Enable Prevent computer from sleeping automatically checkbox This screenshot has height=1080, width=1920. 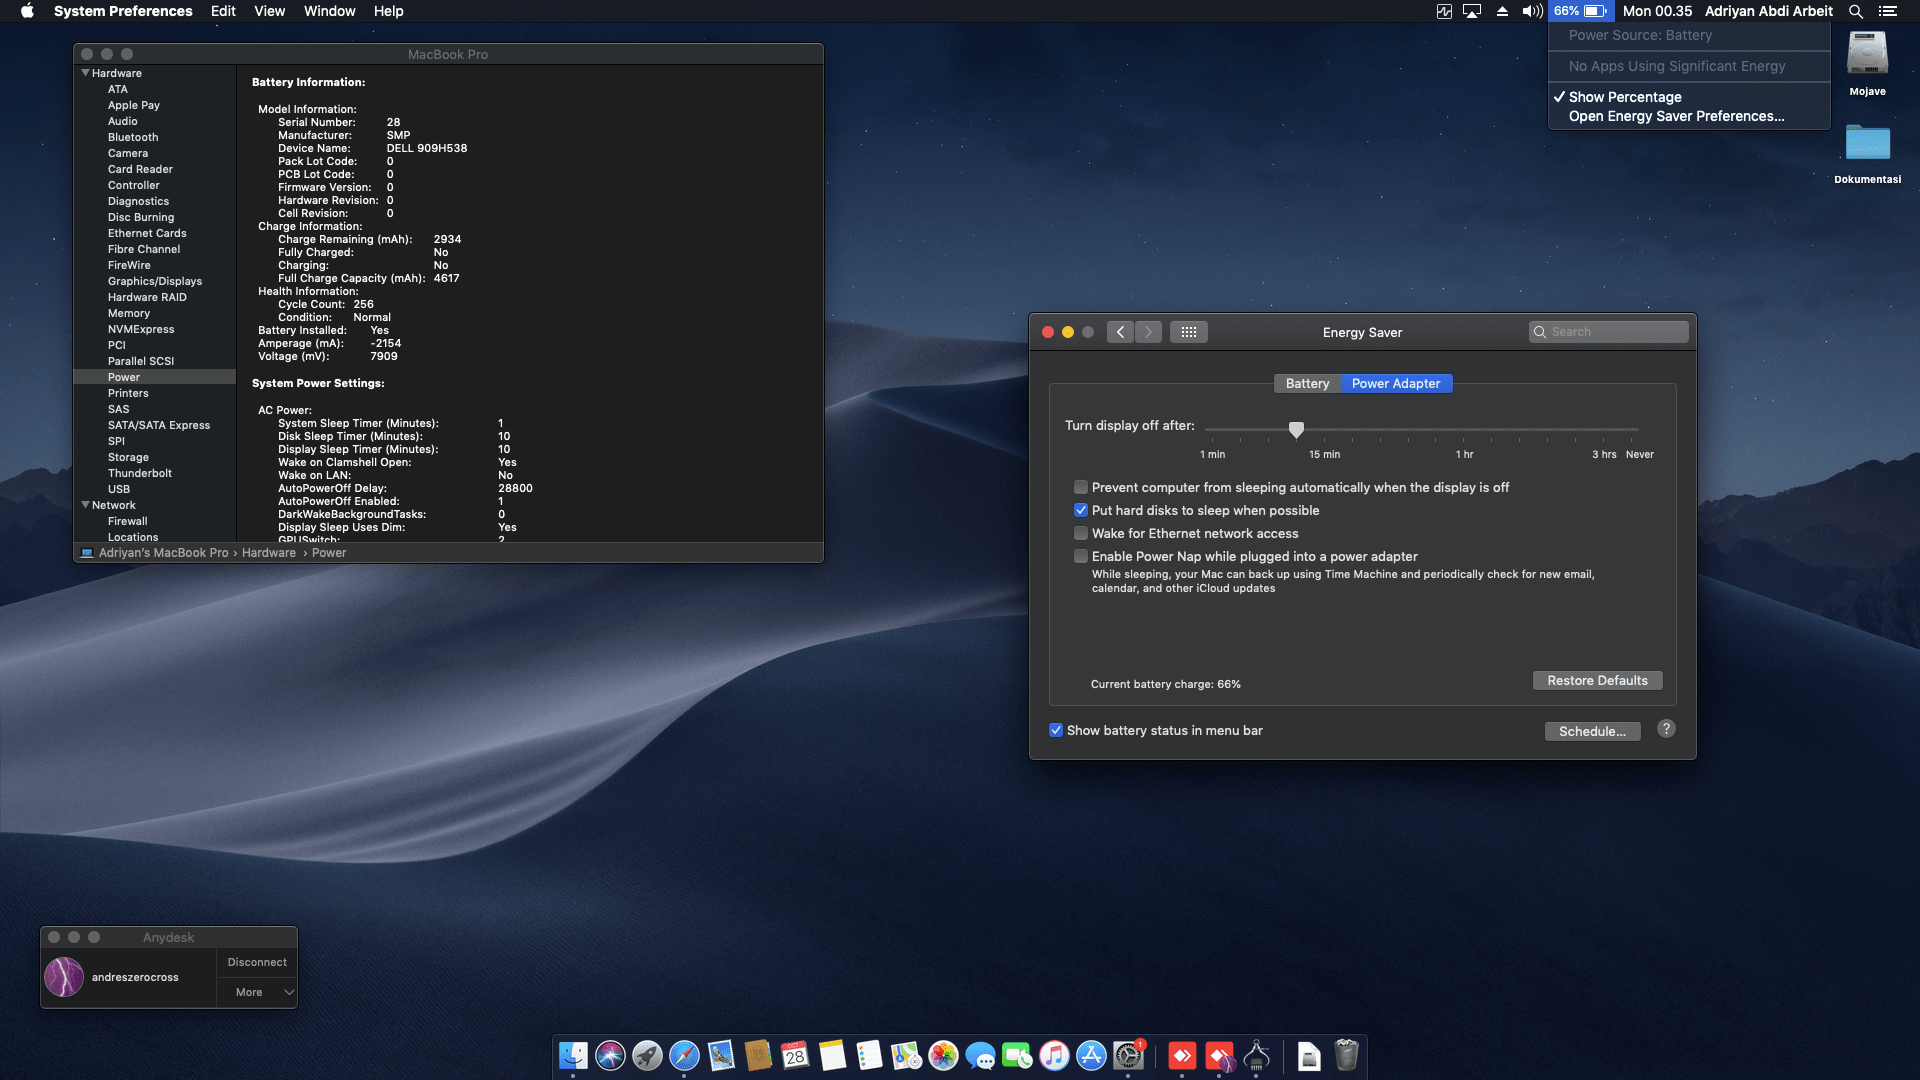click(x=1081, y=487)
